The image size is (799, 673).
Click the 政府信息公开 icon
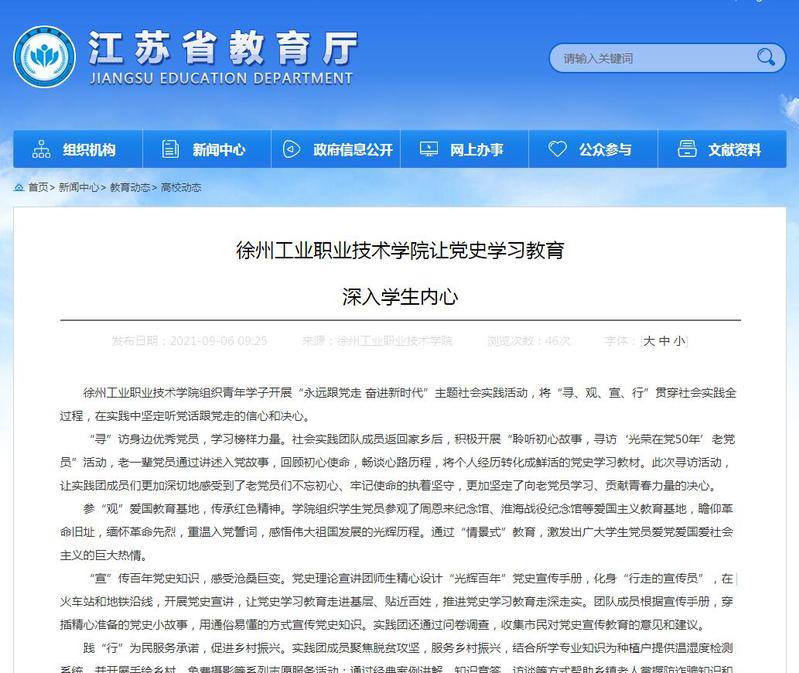[x=291, y=150]
